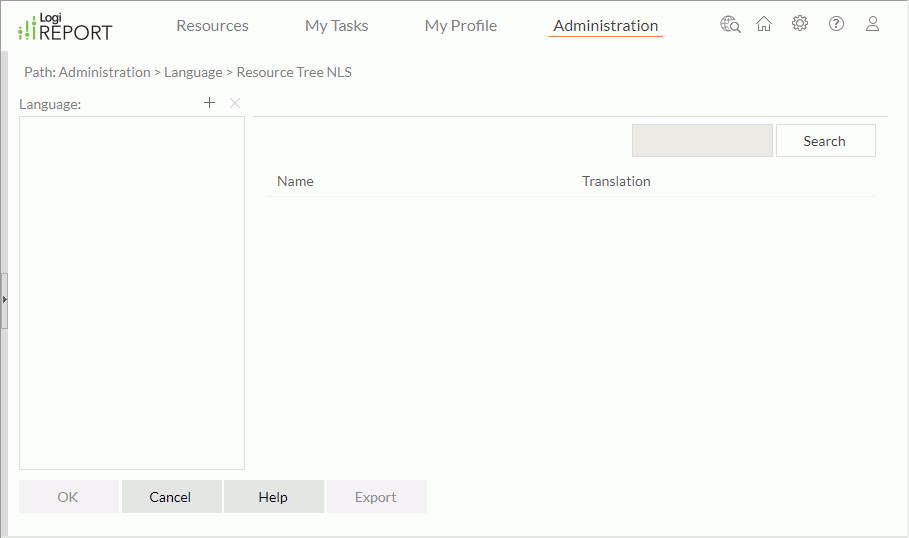Image resolution: width=909 pixels, height=538 pixels.
Task: Open settings with the gear icon
Action: tap(800, 24)
